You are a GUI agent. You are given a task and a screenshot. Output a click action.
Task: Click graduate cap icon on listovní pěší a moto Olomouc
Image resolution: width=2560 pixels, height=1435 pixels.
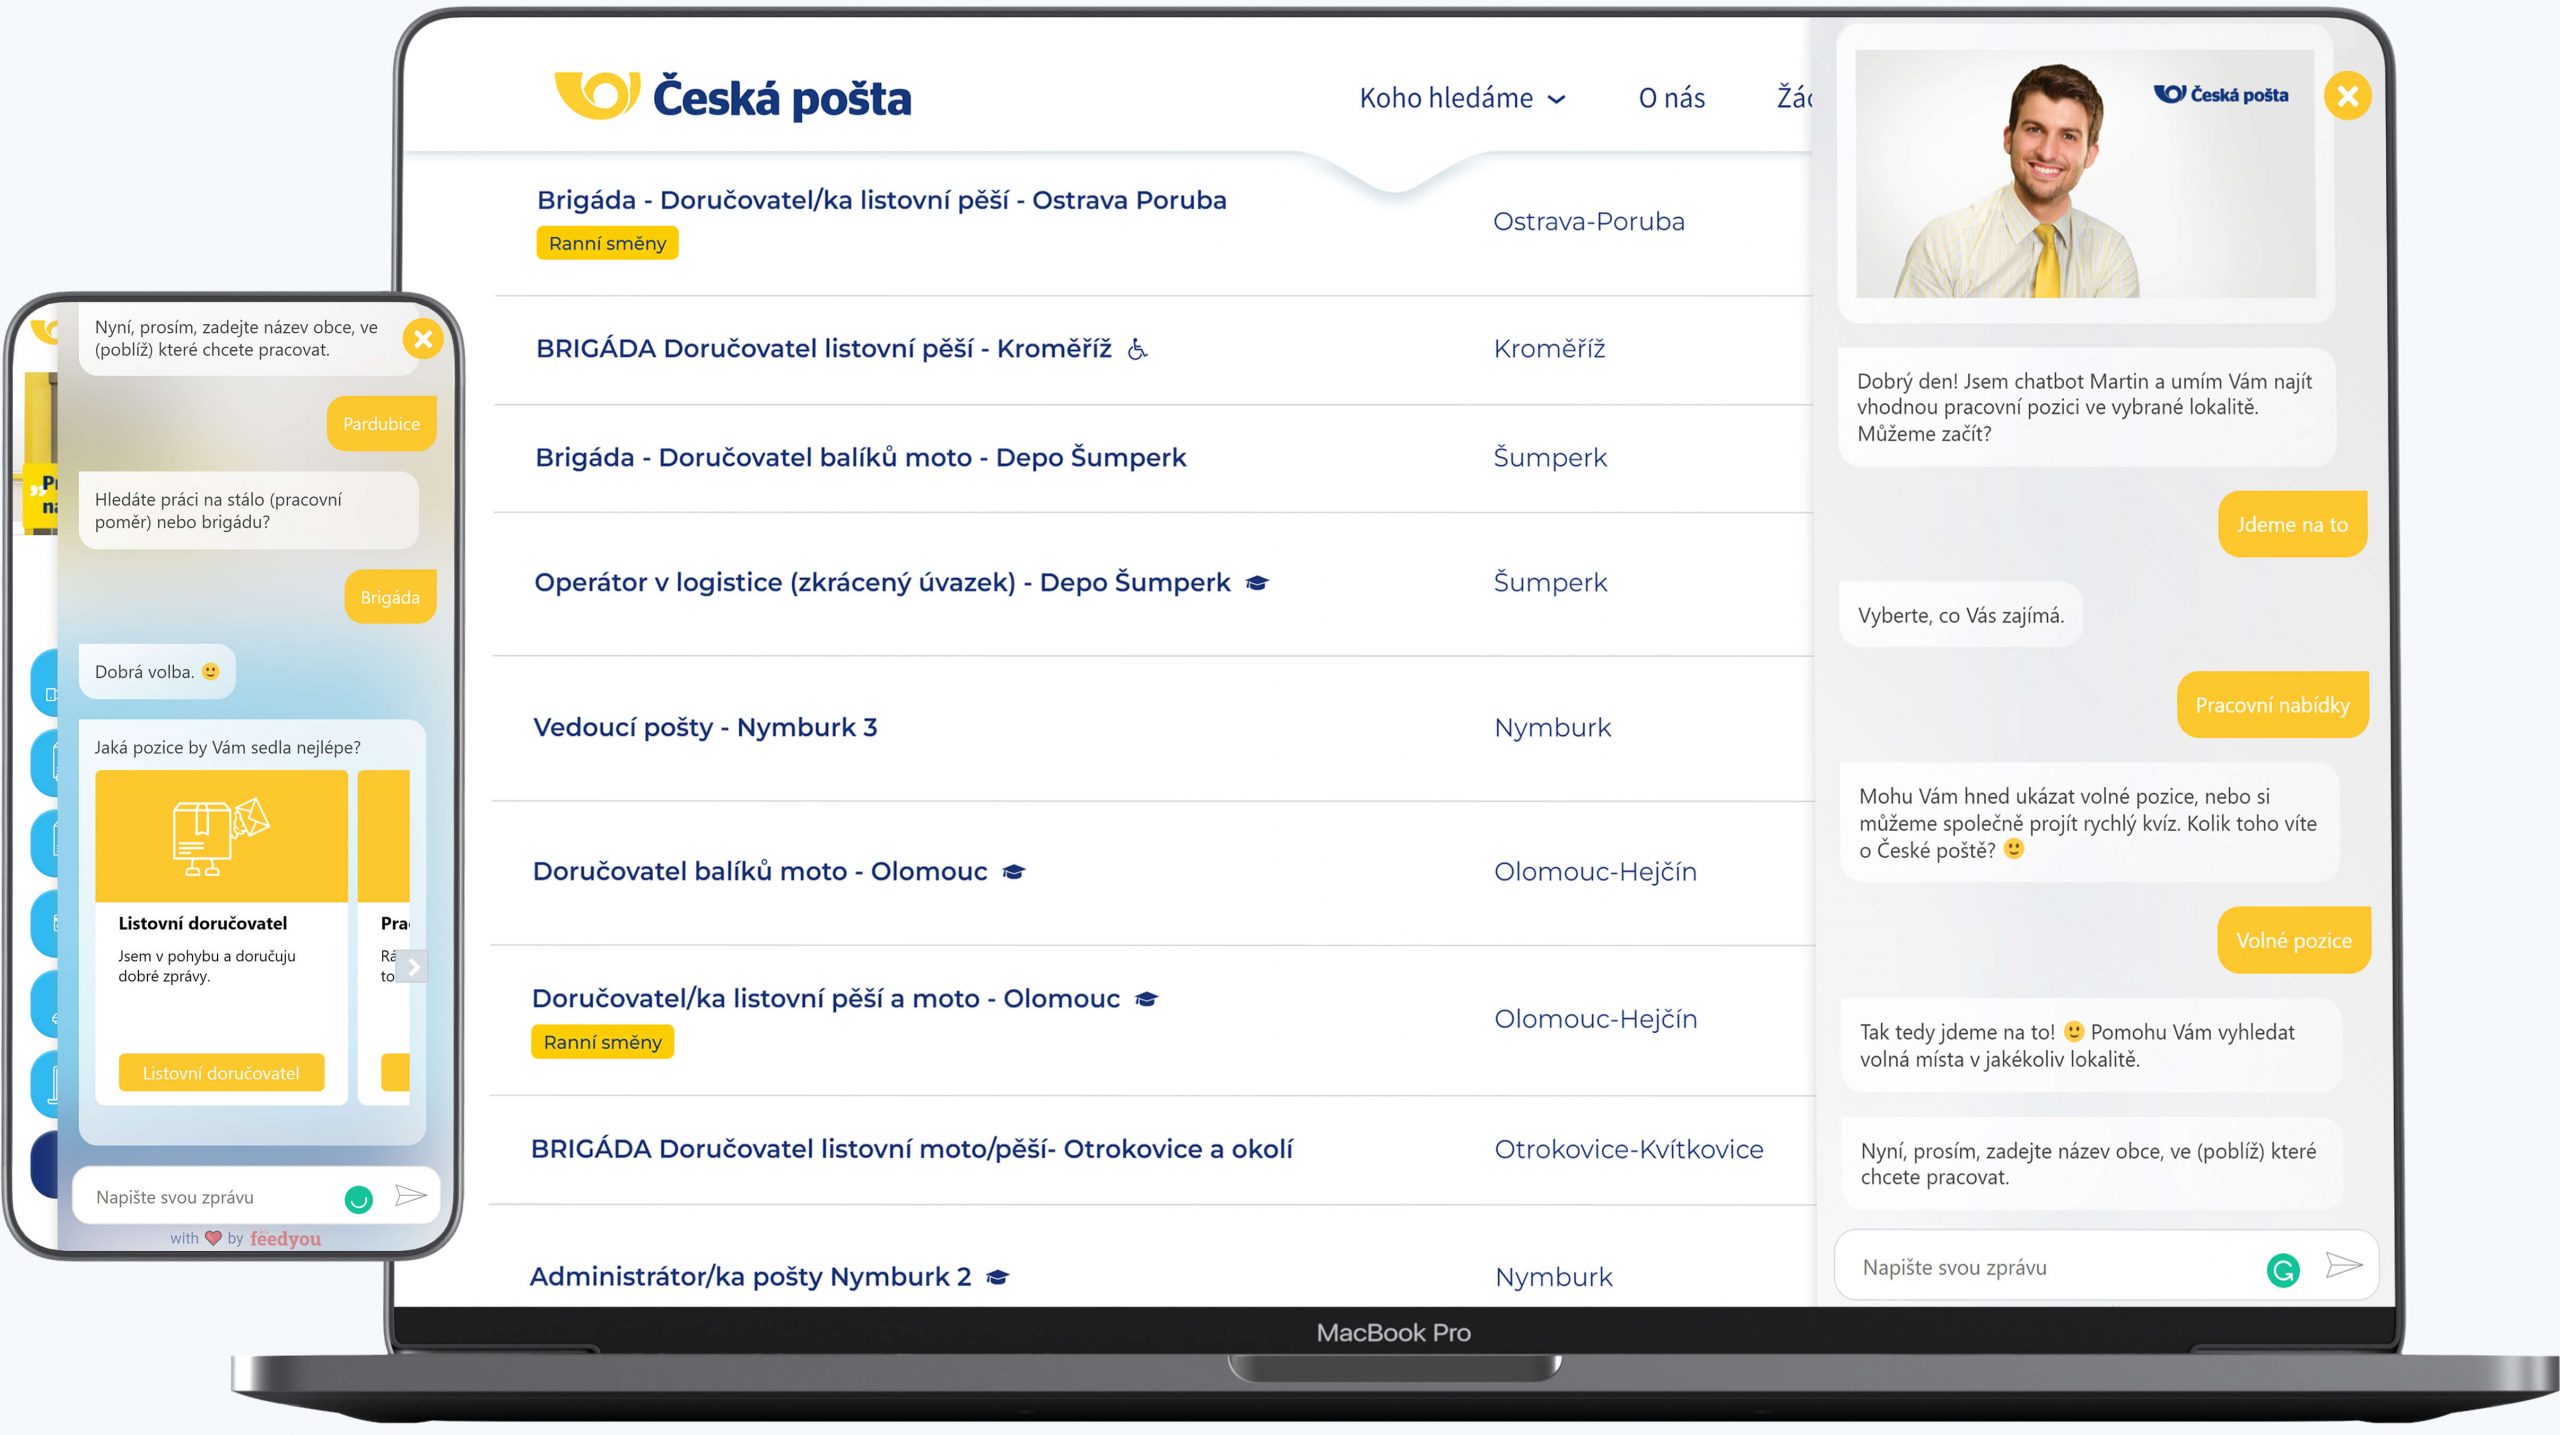pos(1146,999)
